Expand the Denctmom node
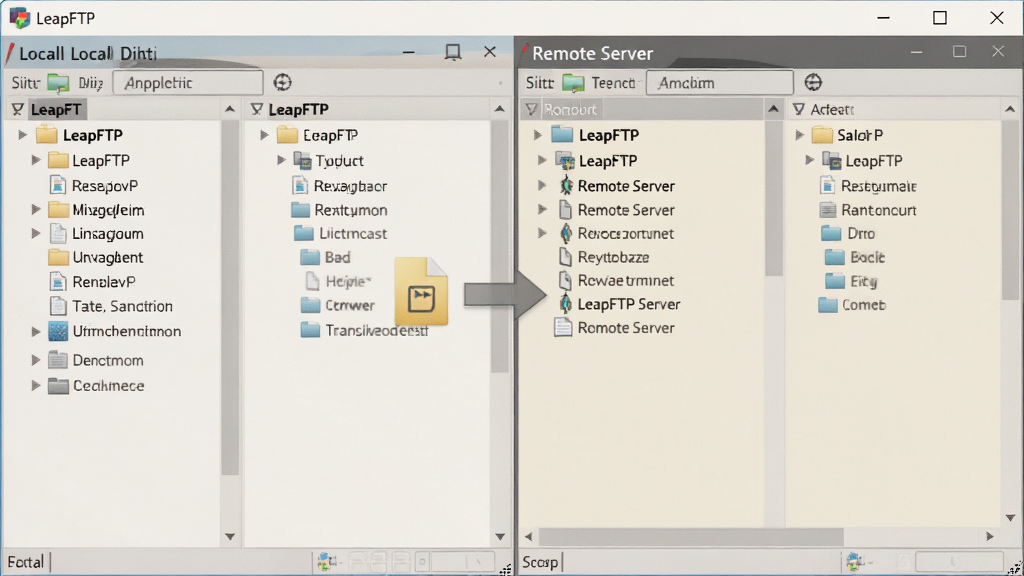This screenshot has height=576, width=1024. pos(36,360)
